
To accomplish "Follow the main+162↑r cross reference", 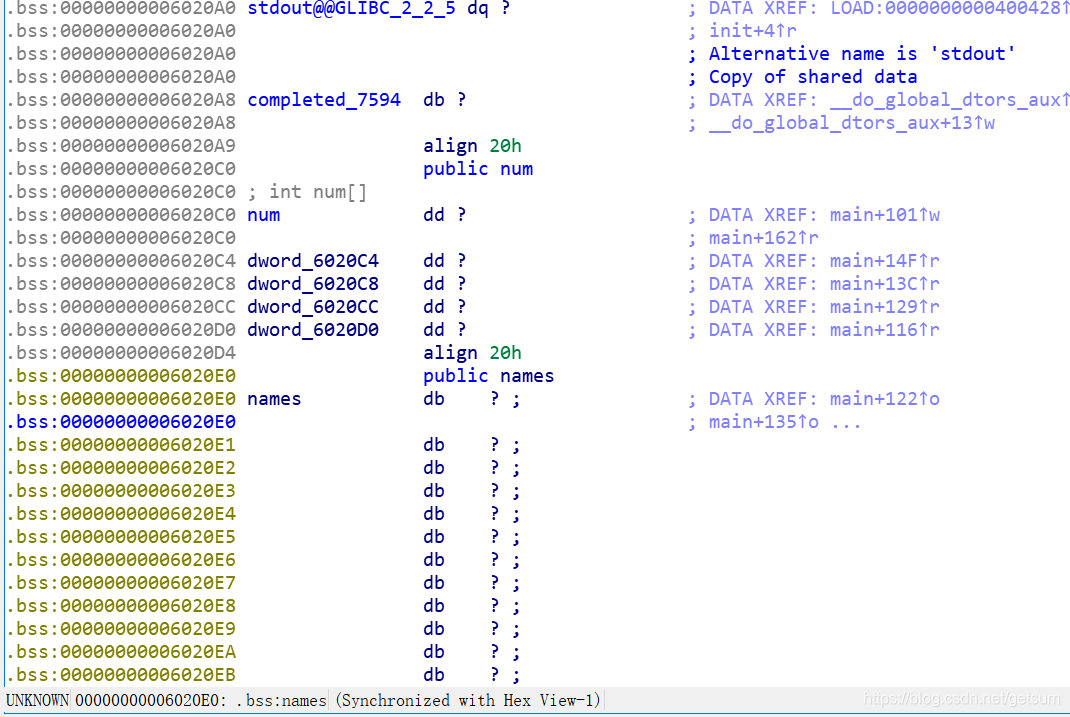I will point(764,238).
